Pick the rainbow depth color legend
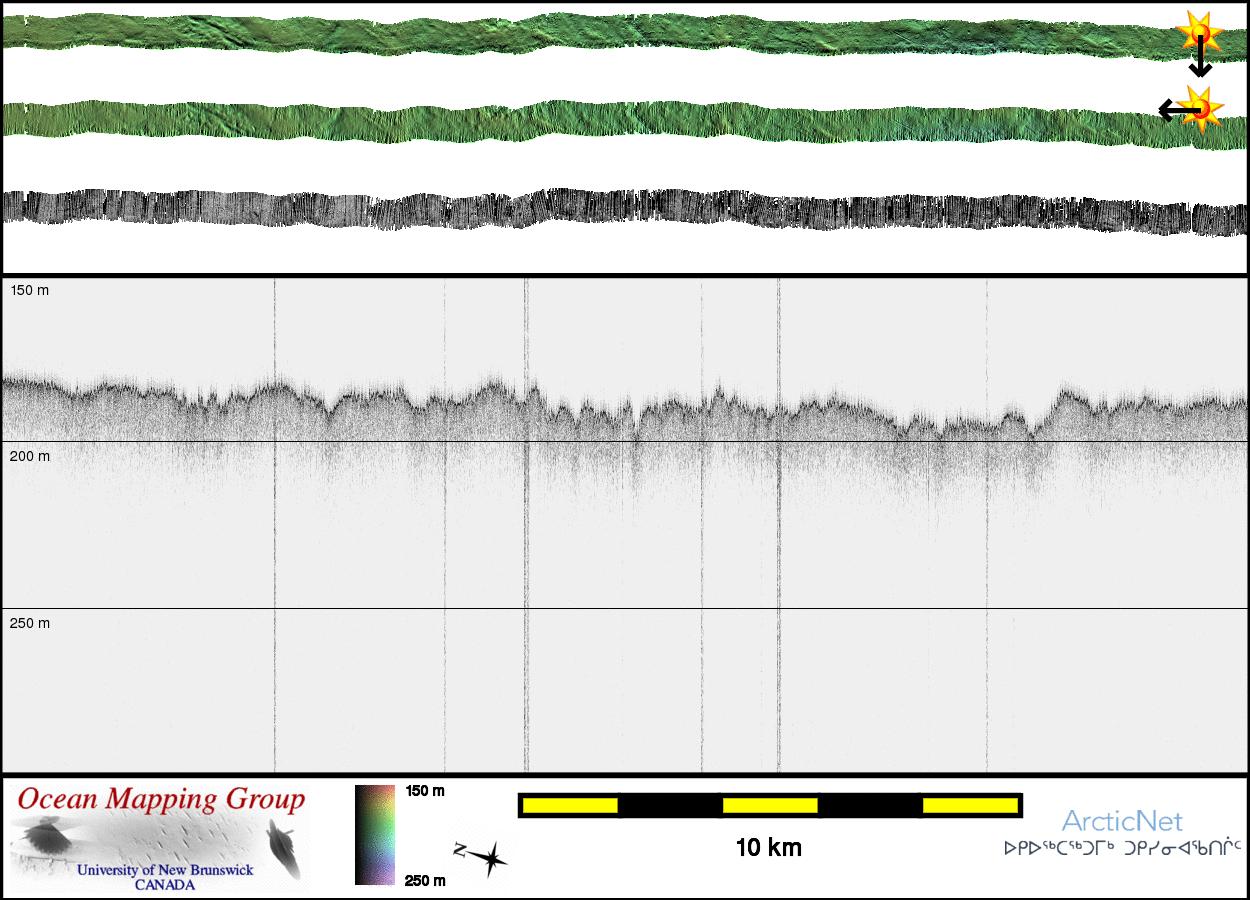 tap(375, 835)
